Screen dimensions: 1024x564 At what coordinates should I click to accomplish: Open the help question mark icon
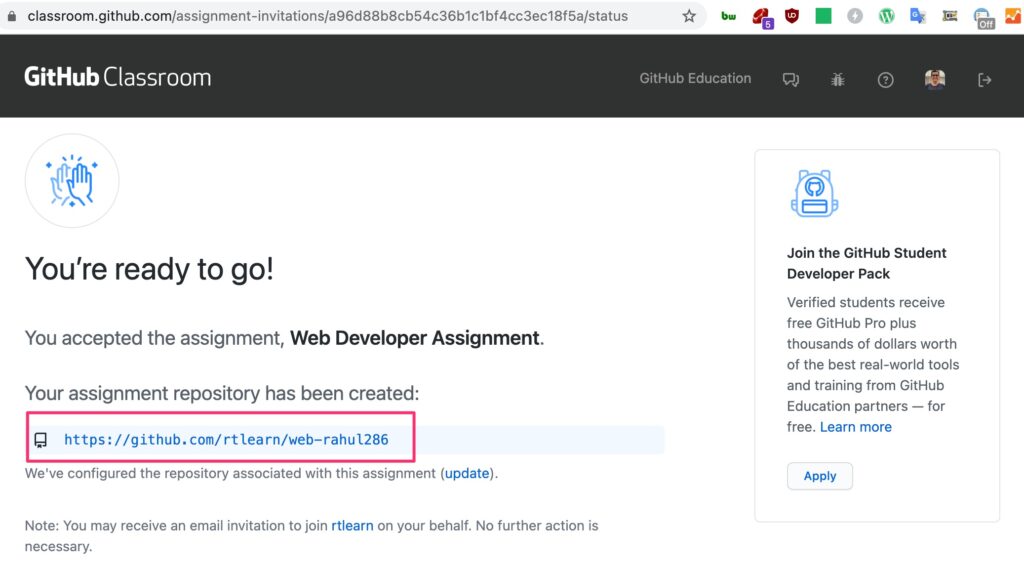[x=885, y=80]
